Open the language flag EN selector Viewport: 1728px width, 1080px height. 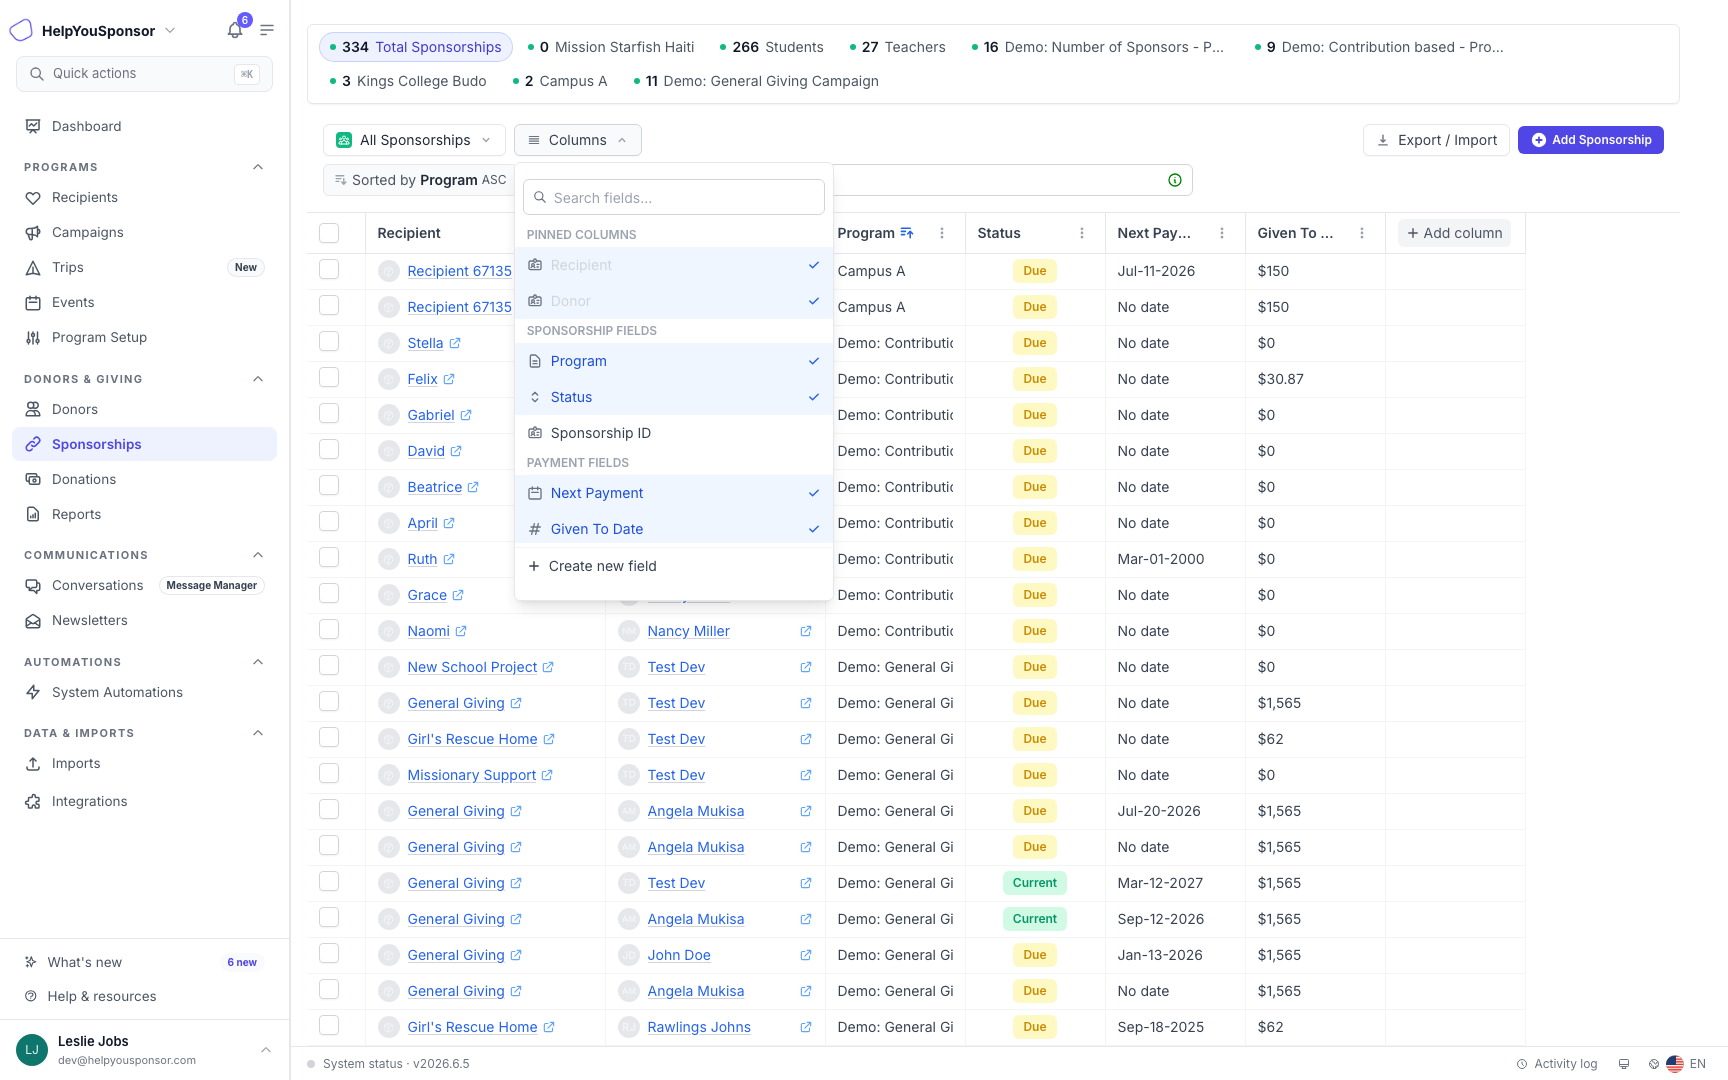coord(1686,1064)
